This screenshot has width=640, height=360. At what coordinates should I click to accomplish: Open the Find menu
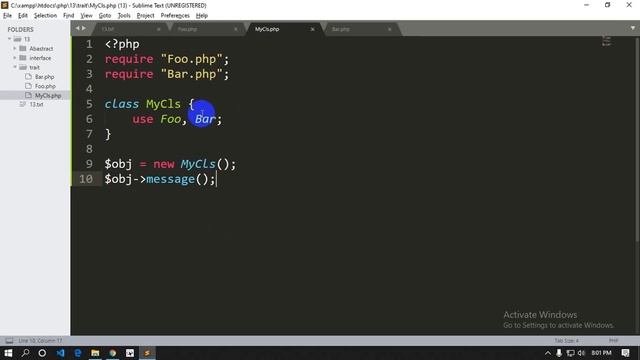[x=69, y=16]
